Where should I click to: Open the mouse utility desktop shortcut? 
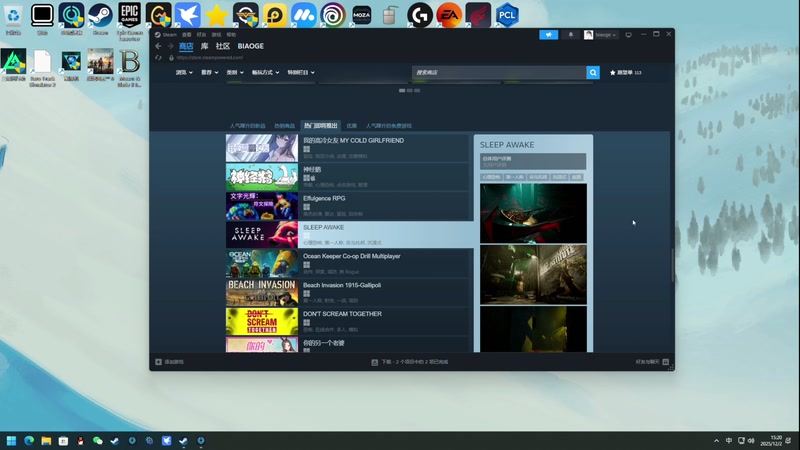390,15
